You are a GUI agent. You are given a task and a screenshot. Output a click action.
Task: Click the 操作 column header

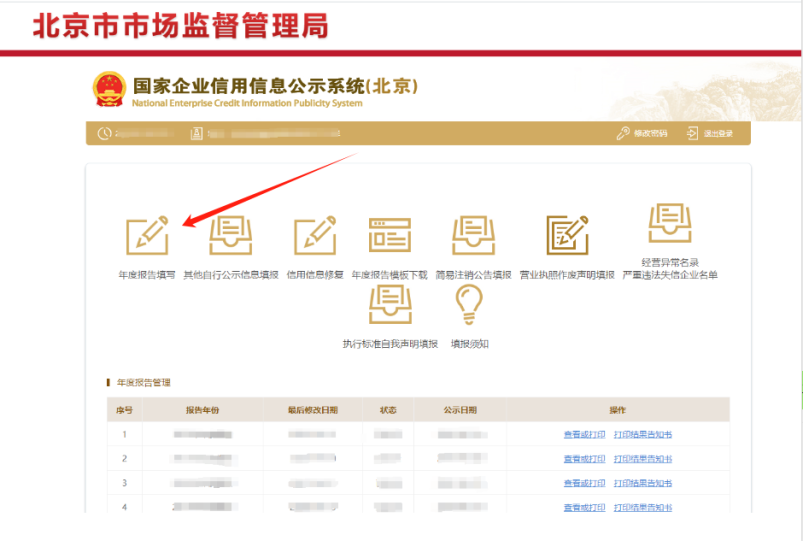(x=618, y=410)
